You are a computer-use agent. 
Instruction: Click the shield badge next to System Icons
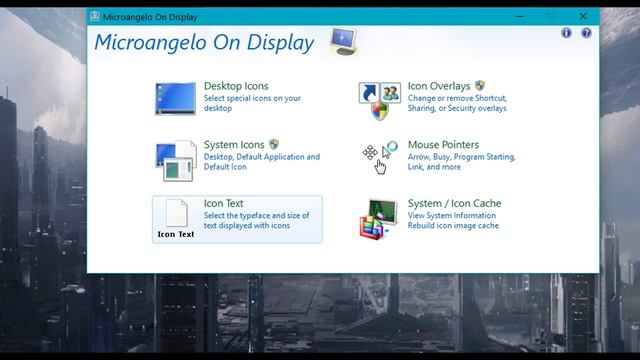274,144
